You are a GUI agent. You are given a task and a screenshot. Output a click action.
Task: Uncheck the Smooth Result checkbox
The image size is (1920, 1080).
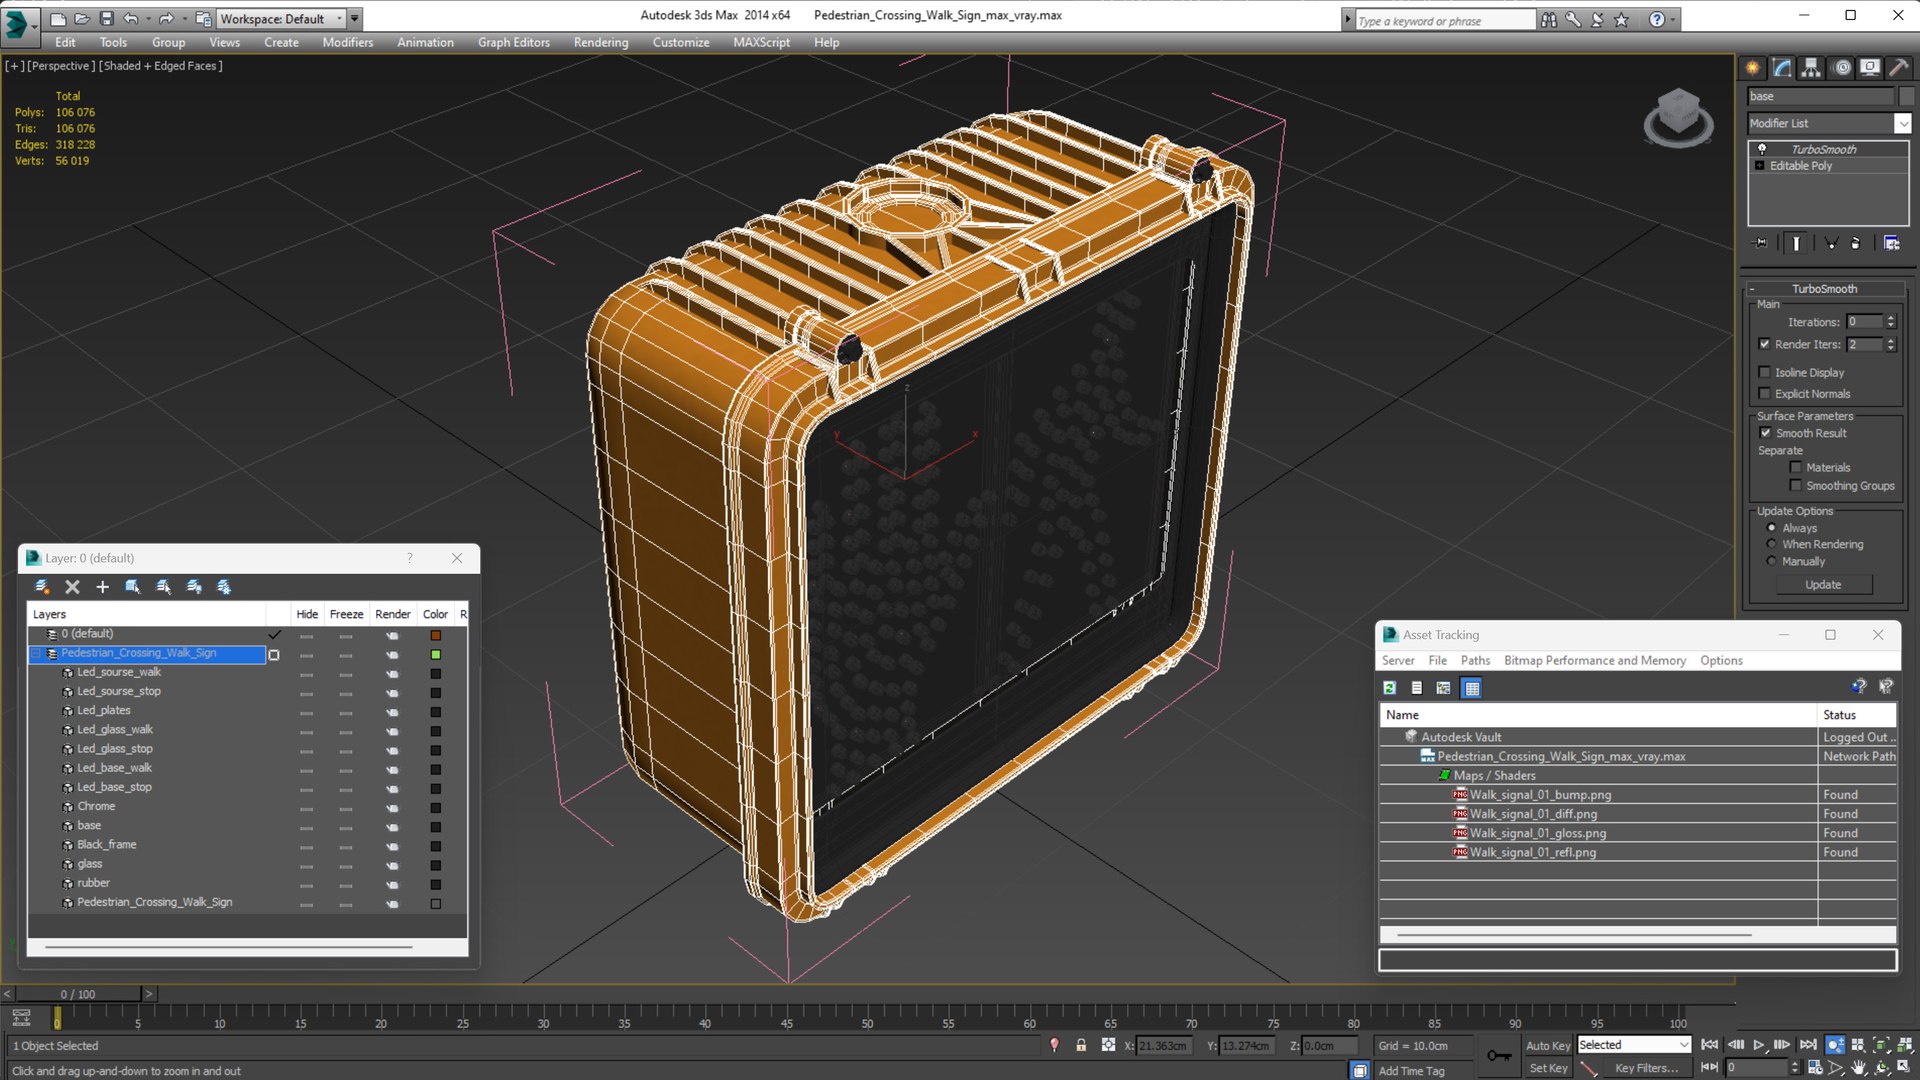click(1765, 433)
